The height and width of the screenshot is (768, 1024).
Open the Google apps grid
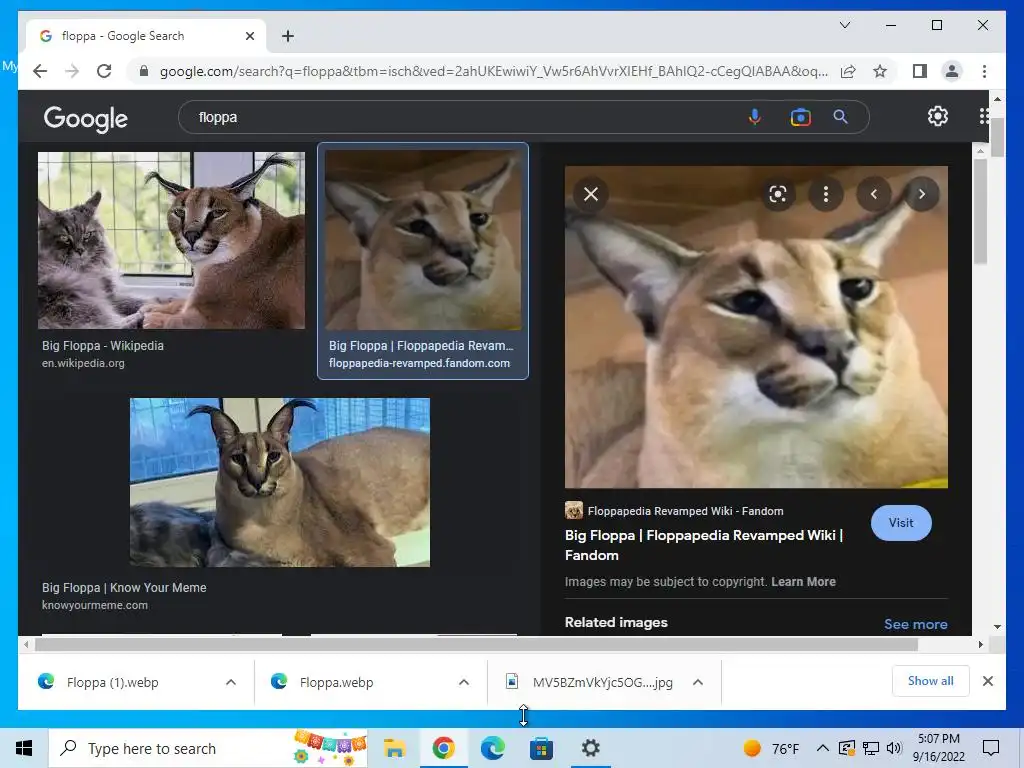pyautogui.click(x=984, y=116)
